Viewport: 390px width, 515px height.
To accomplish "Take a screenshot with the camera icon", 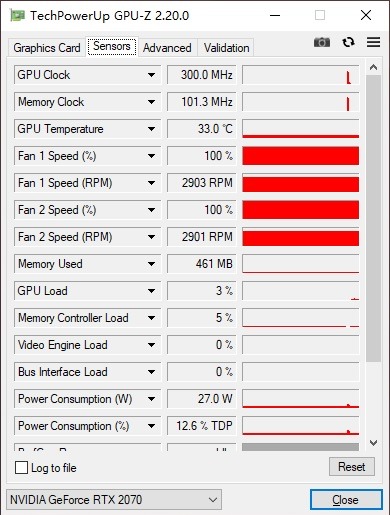I will [322, 42].
